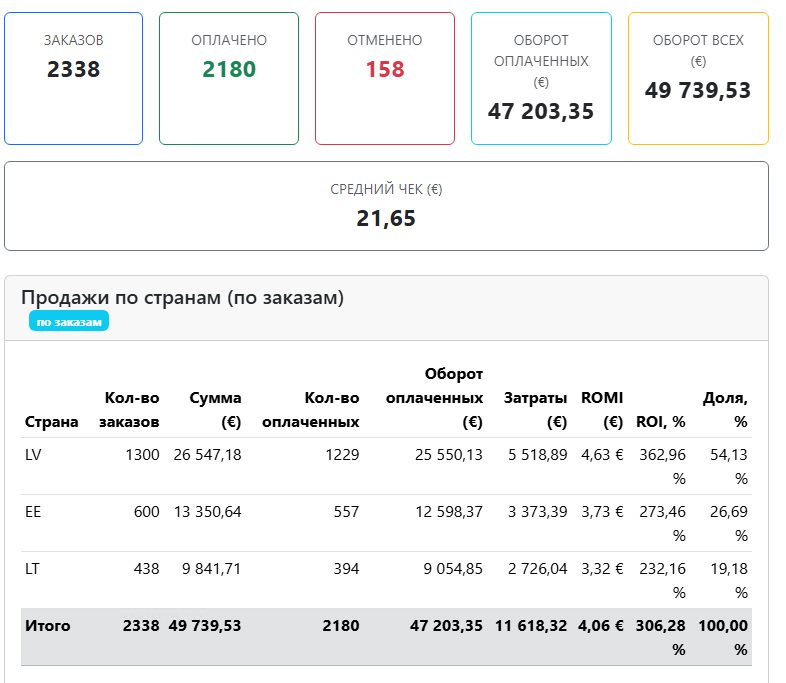The image size is (786, 683).
Task: Click the 'Доля, %' column header
Action: (x=725, y=410)
